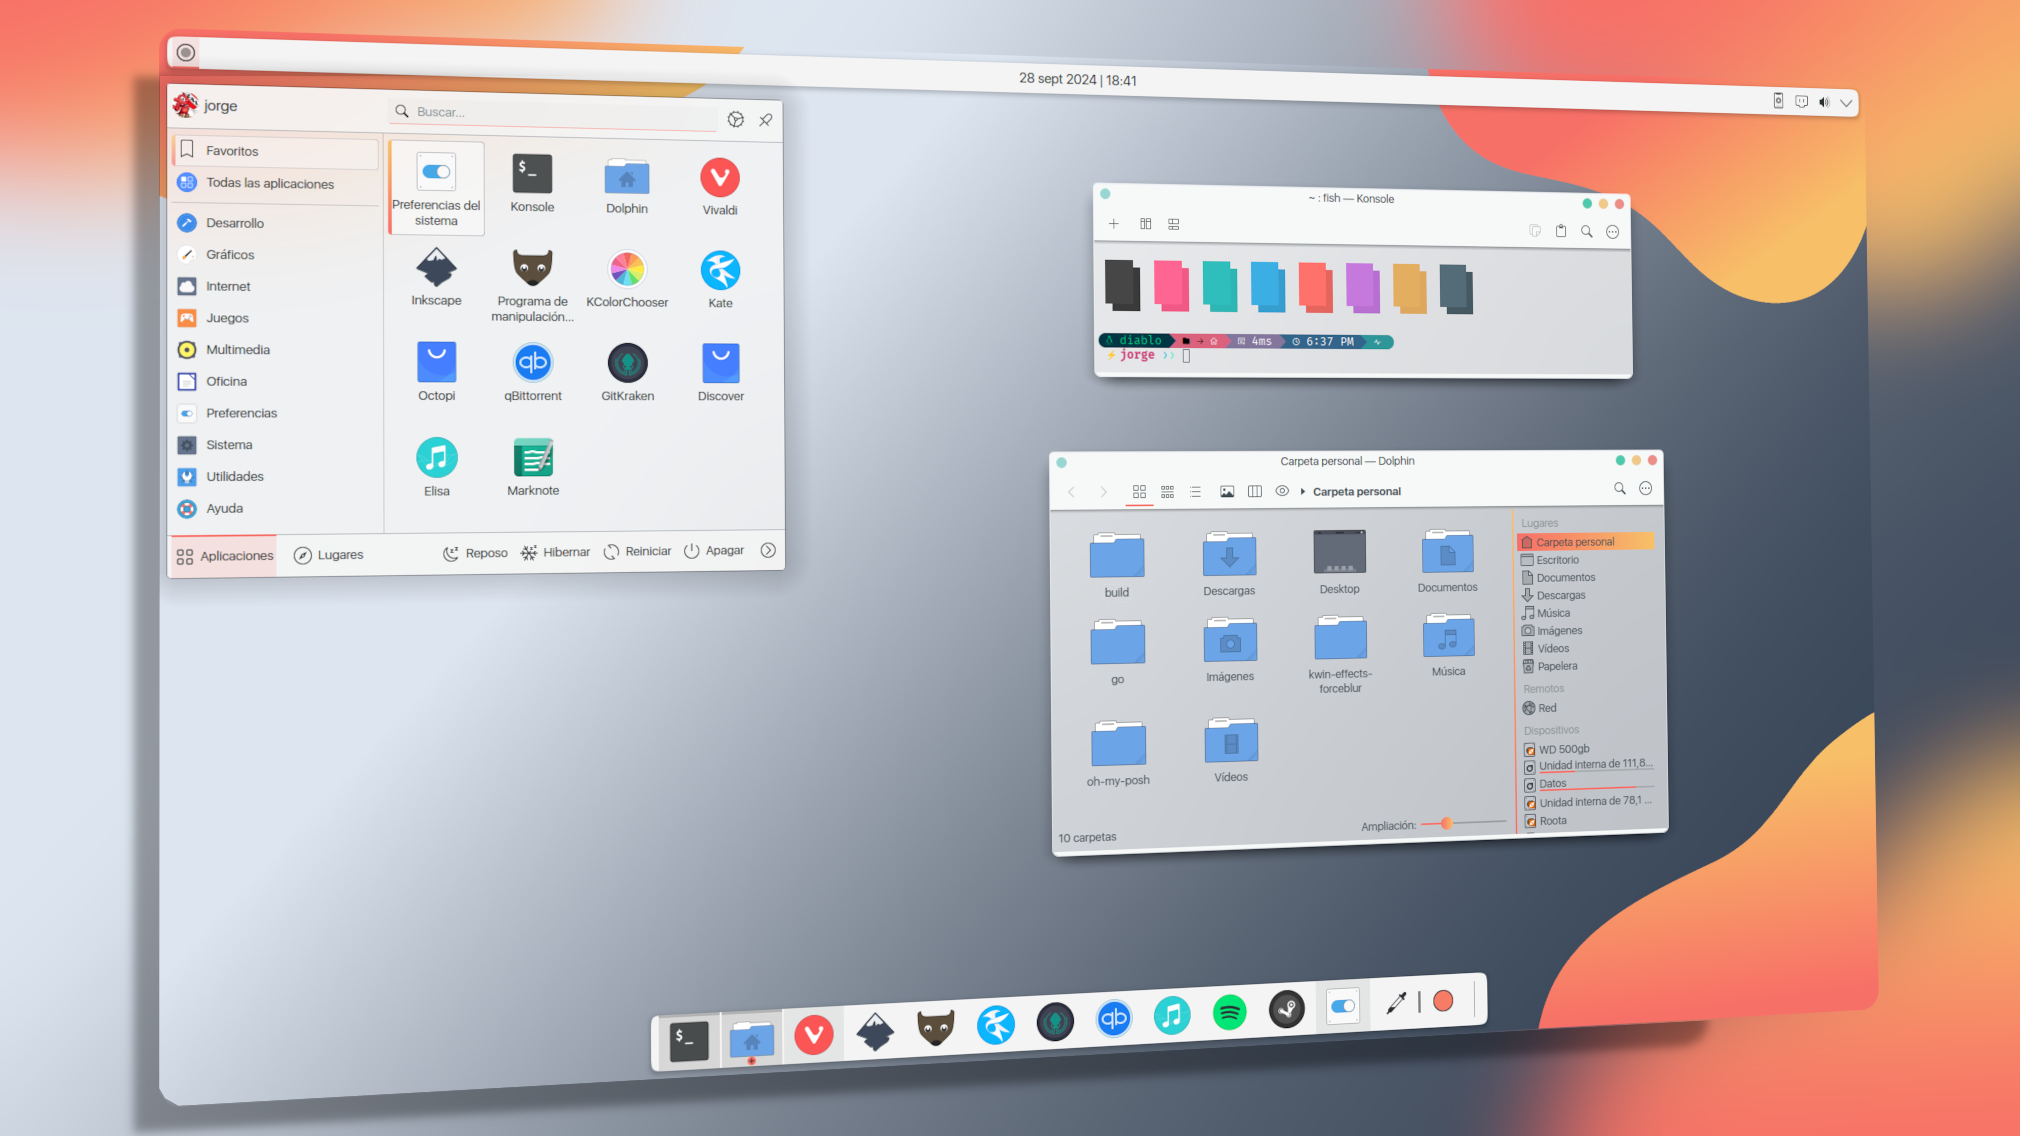Select Todas las aplicaciones category
The height and width of the screenshot is (1136, 2020).
pos(276,183)
